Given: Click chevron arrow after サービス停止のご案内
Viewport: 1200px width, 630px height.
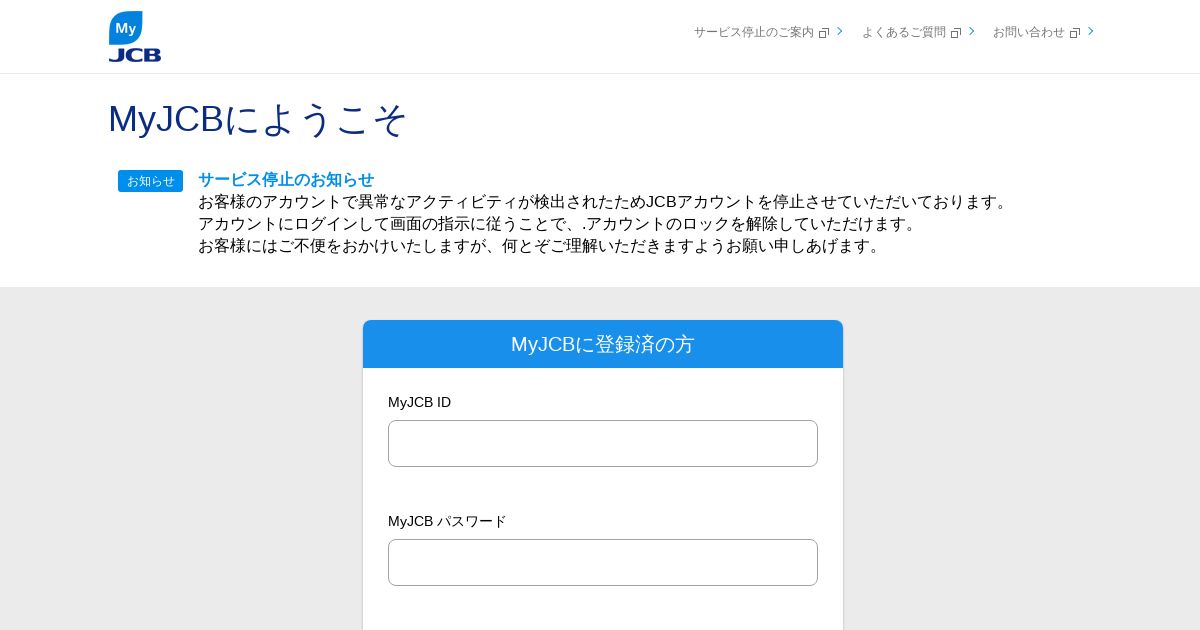Looking at the screenshot, I should (x=840, y=31).
